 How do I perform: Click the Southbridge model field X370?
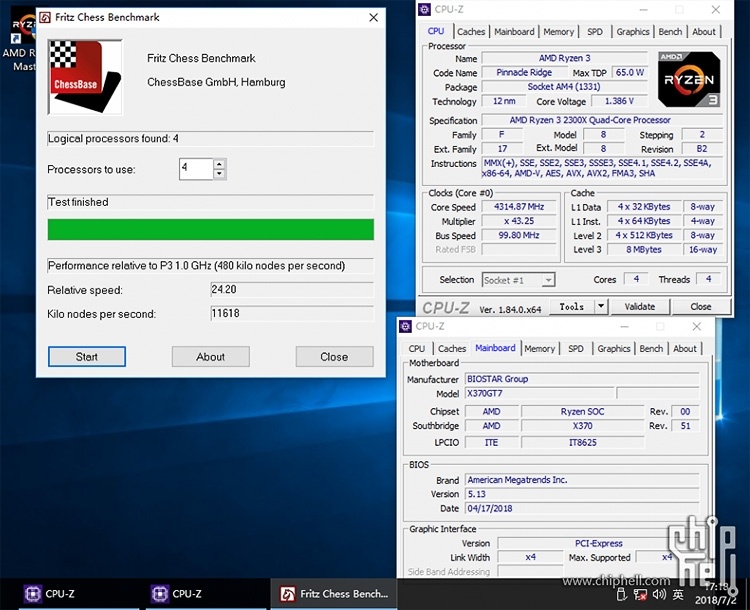pyautogui.click(x=583, y=426)
